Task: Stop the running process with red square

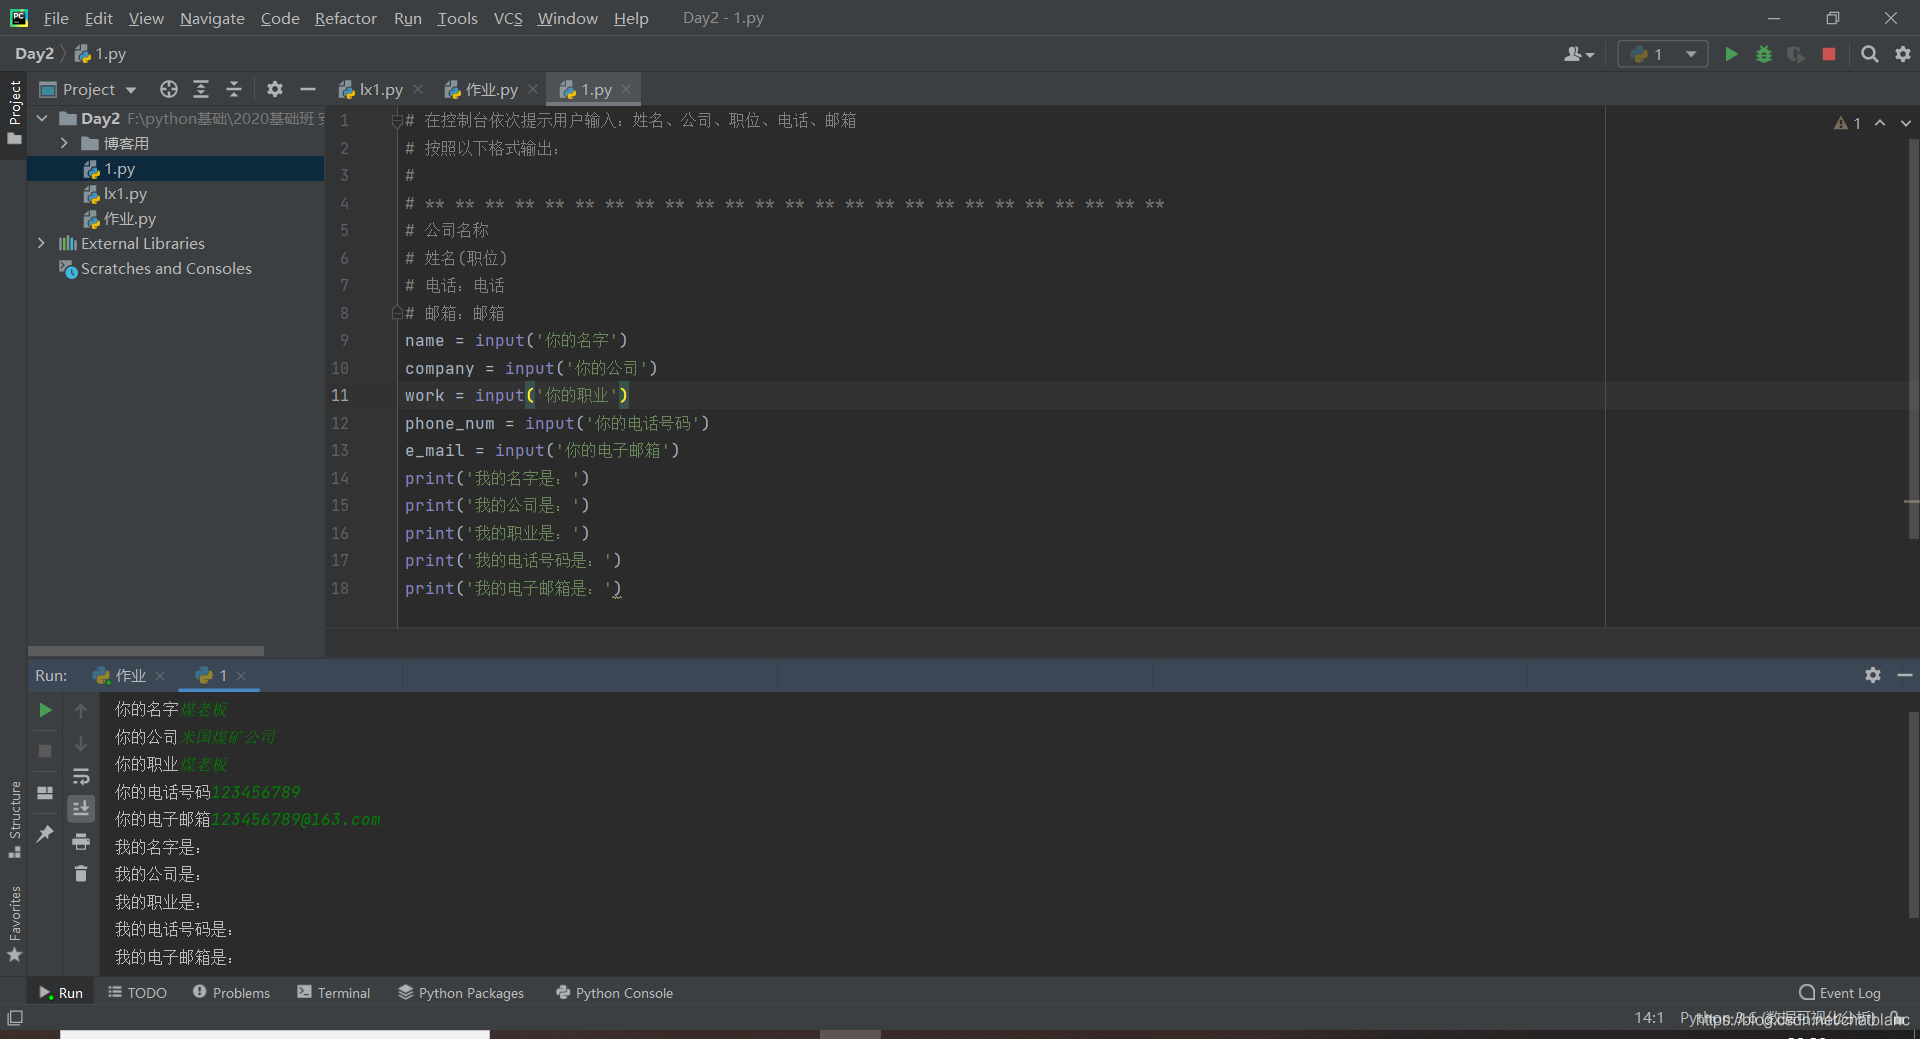Action: pos(1829,54)
